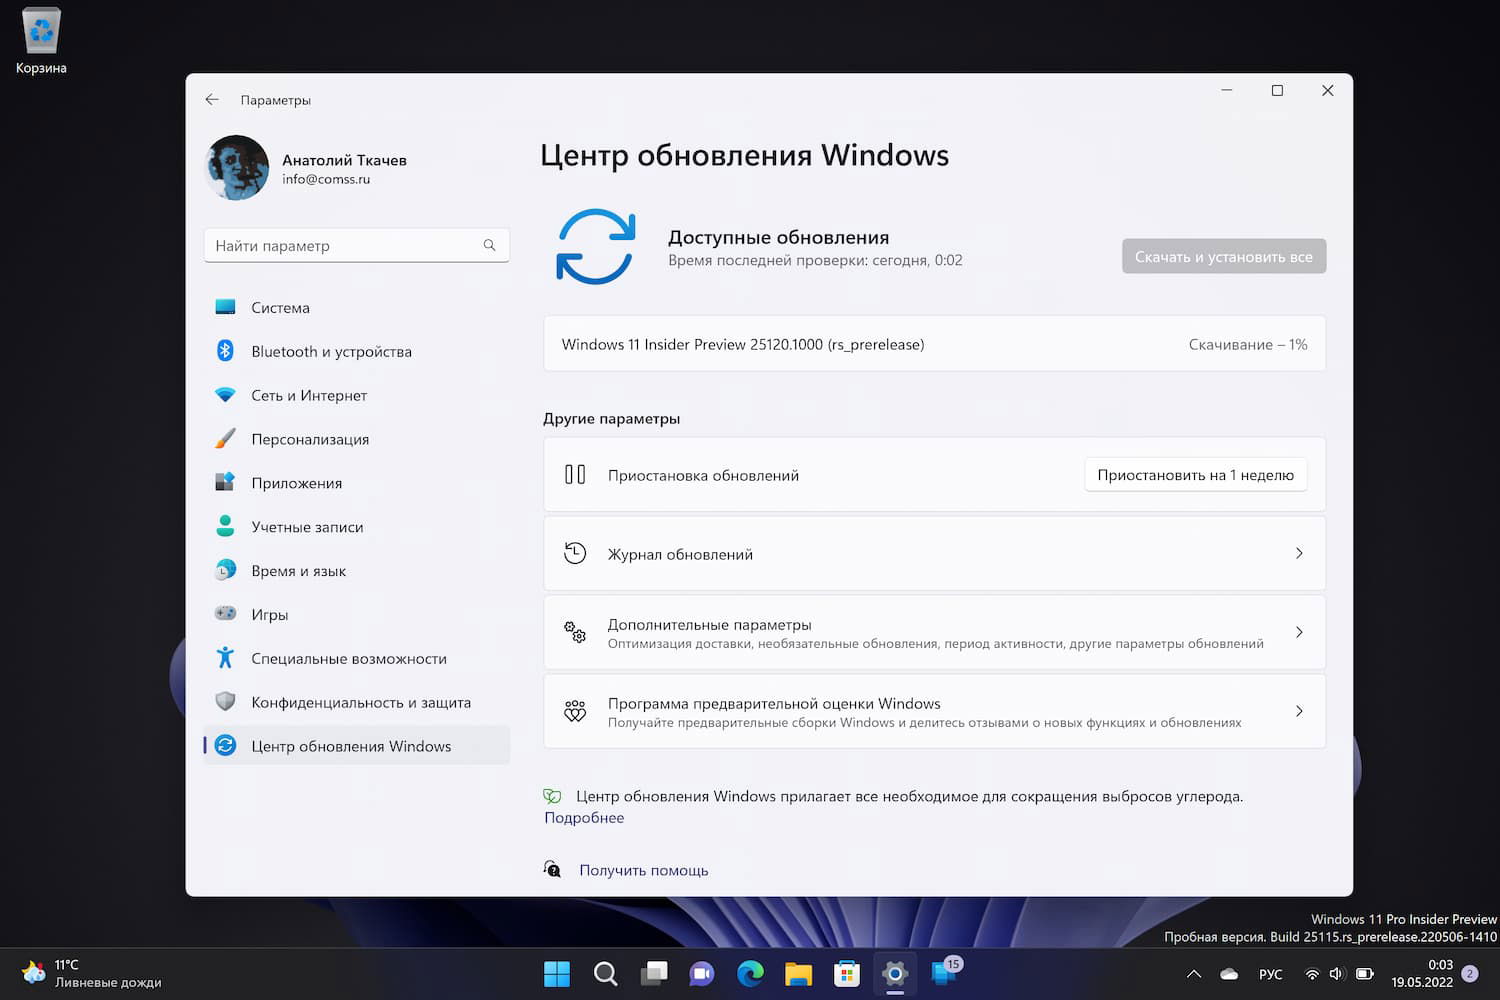Click Приостановить на 1 неделю

(1195, 474)
